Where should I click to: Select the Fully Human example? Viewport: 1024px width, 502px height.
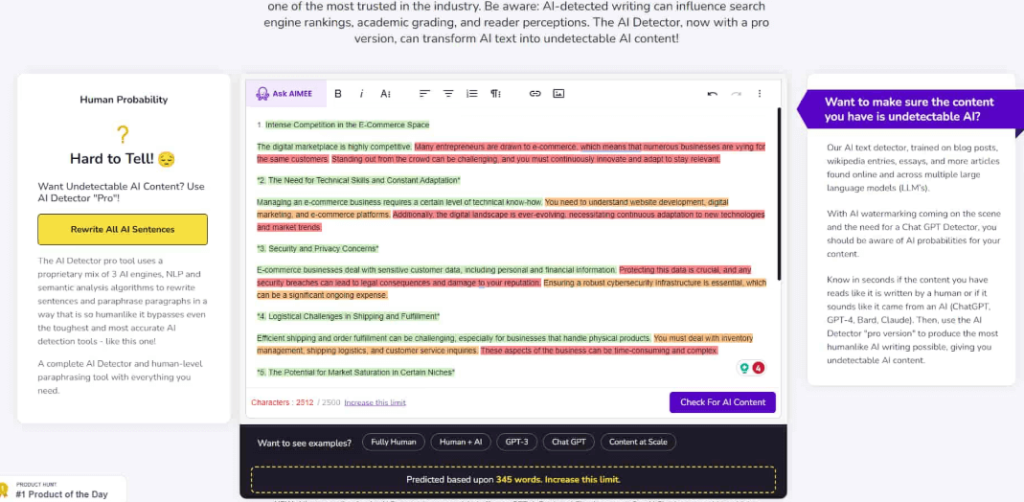pos(393,442)
